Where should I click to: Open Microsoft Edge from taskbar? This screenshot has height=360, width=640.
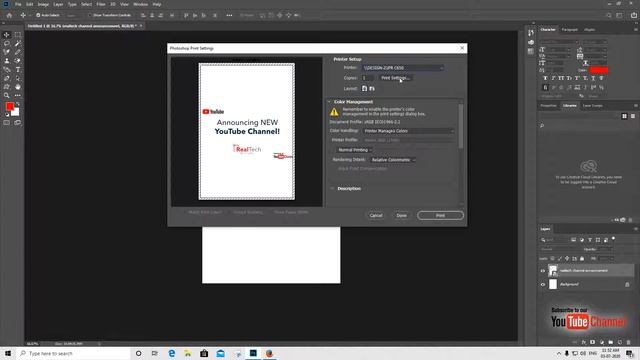172,353
